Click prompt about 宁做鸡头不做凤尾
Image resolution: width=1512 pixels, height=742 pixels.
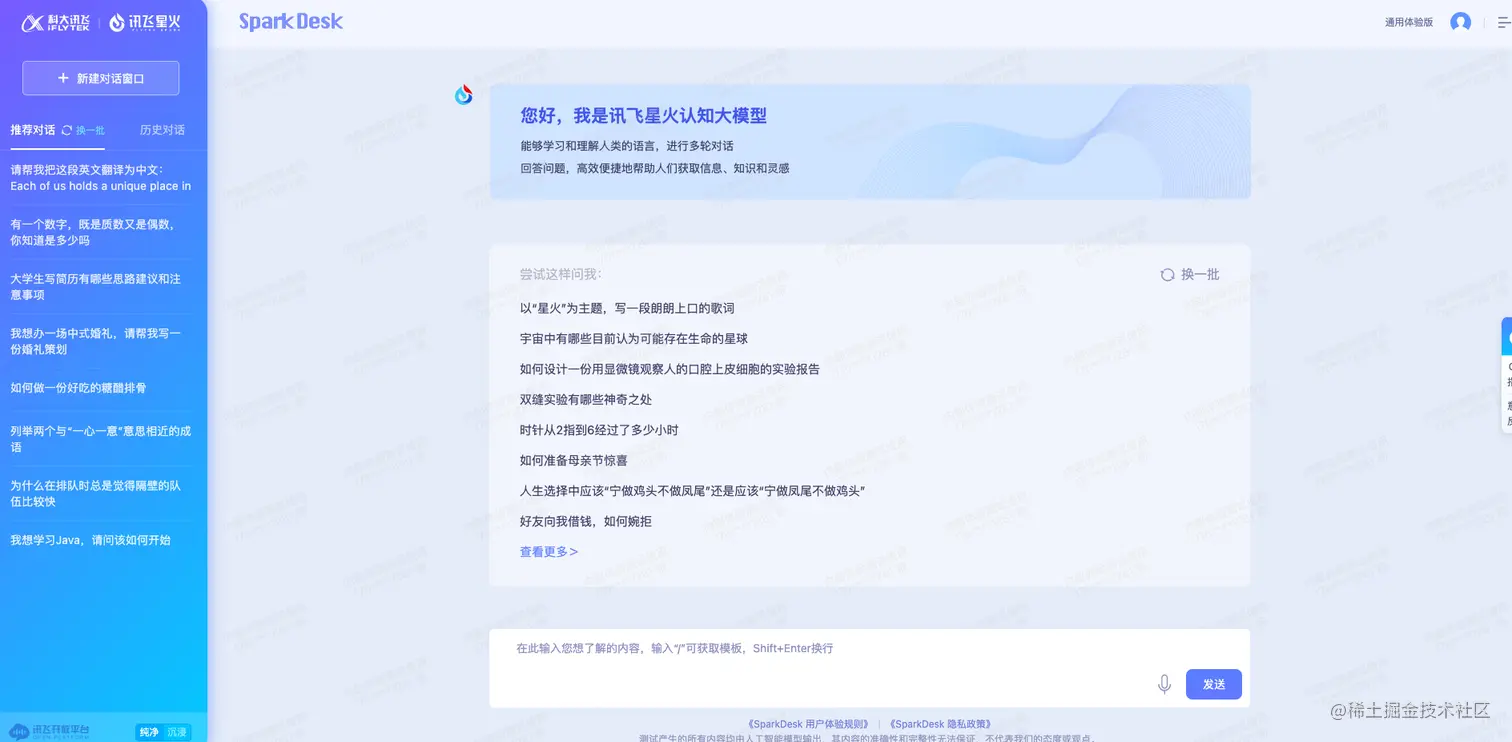(x=692, y=491)
